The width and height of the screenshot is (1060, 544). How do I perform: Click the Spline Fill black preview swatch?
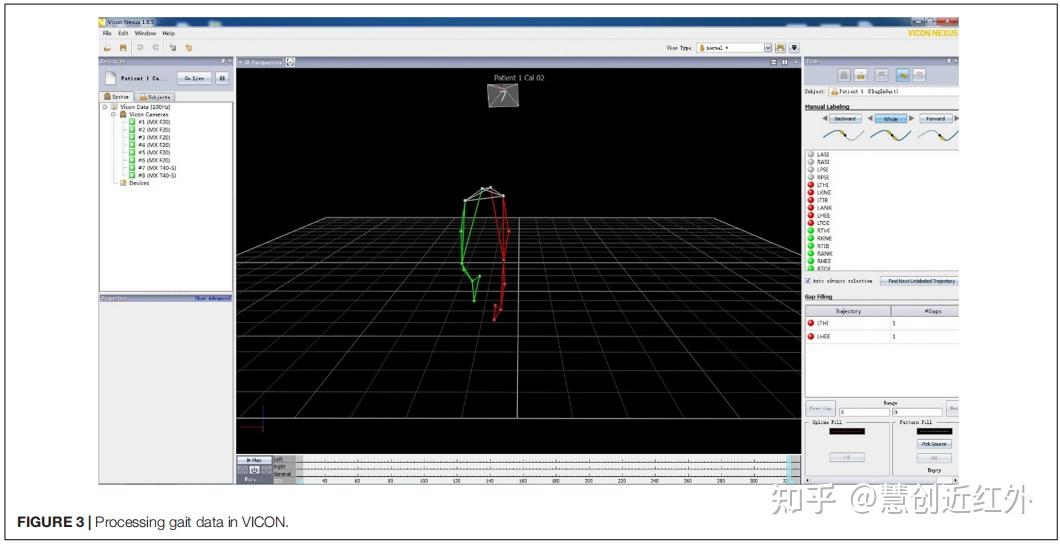(846, 431)
